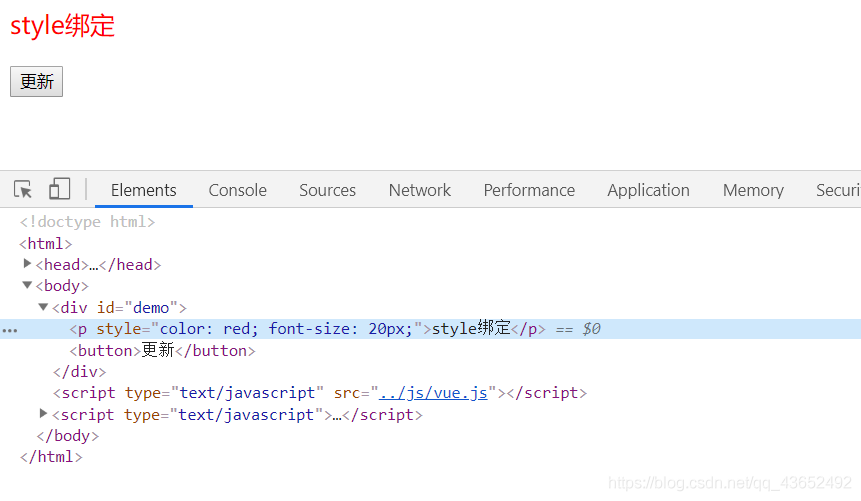Activate the inspect element picker icon
861x501 pixels.
[23, 190]
